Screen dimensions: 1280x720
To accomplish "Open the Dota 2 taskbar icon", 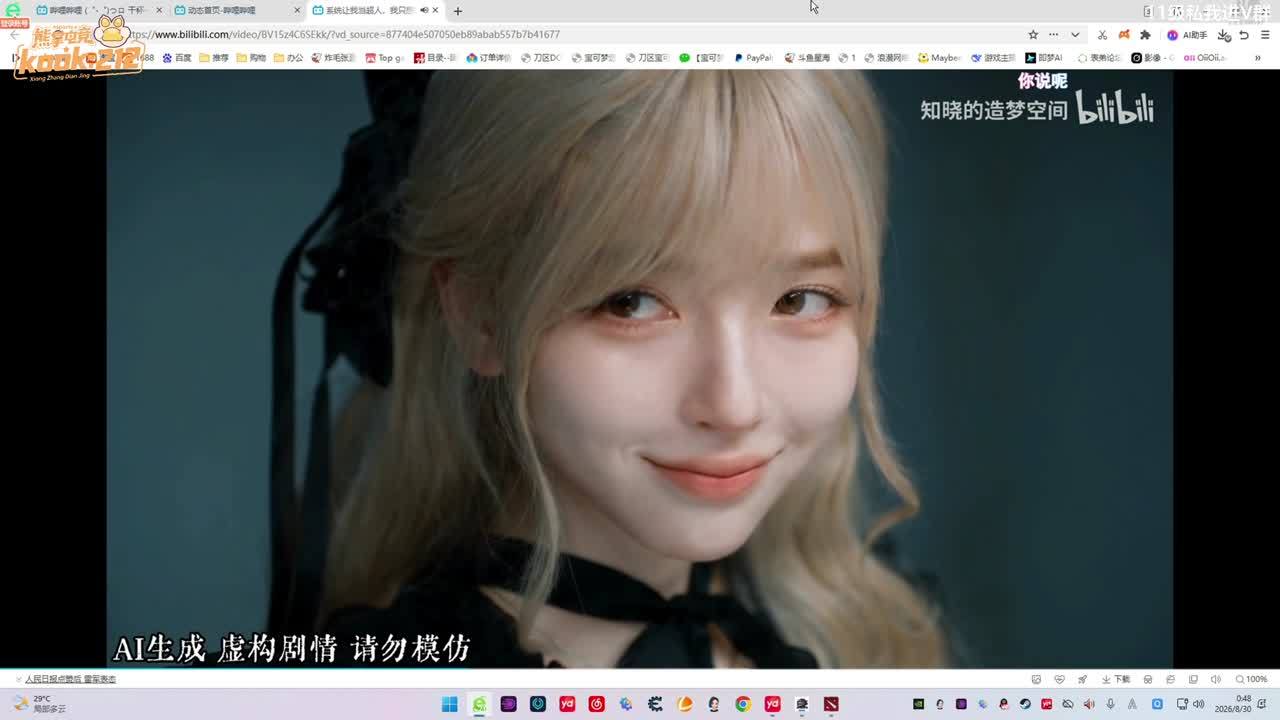I will point(831,704).
